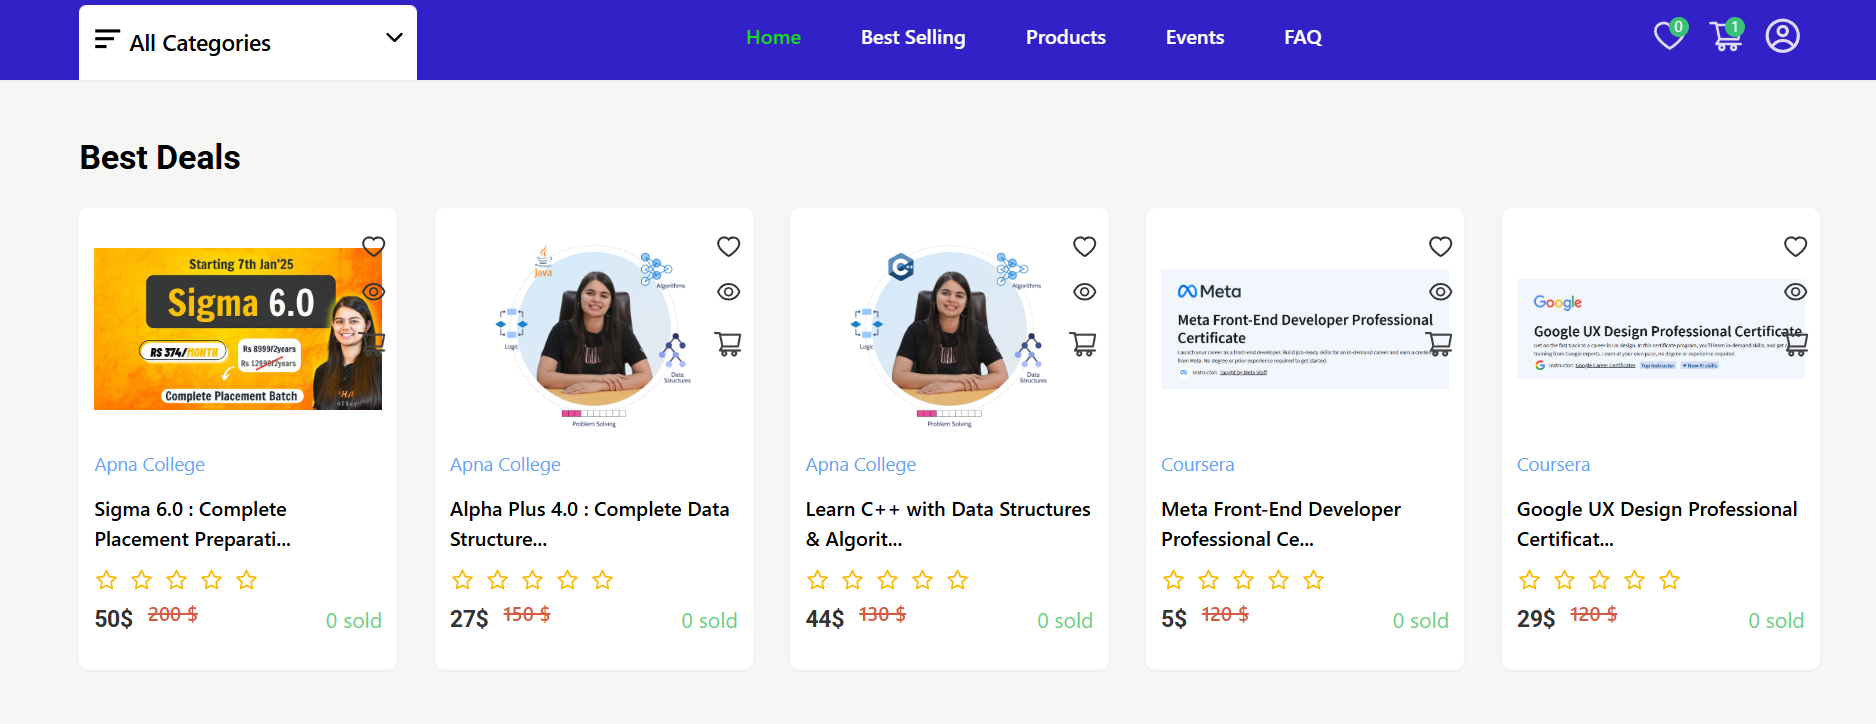Expand the All Categories dropdown chevron

tap(394, 38)
